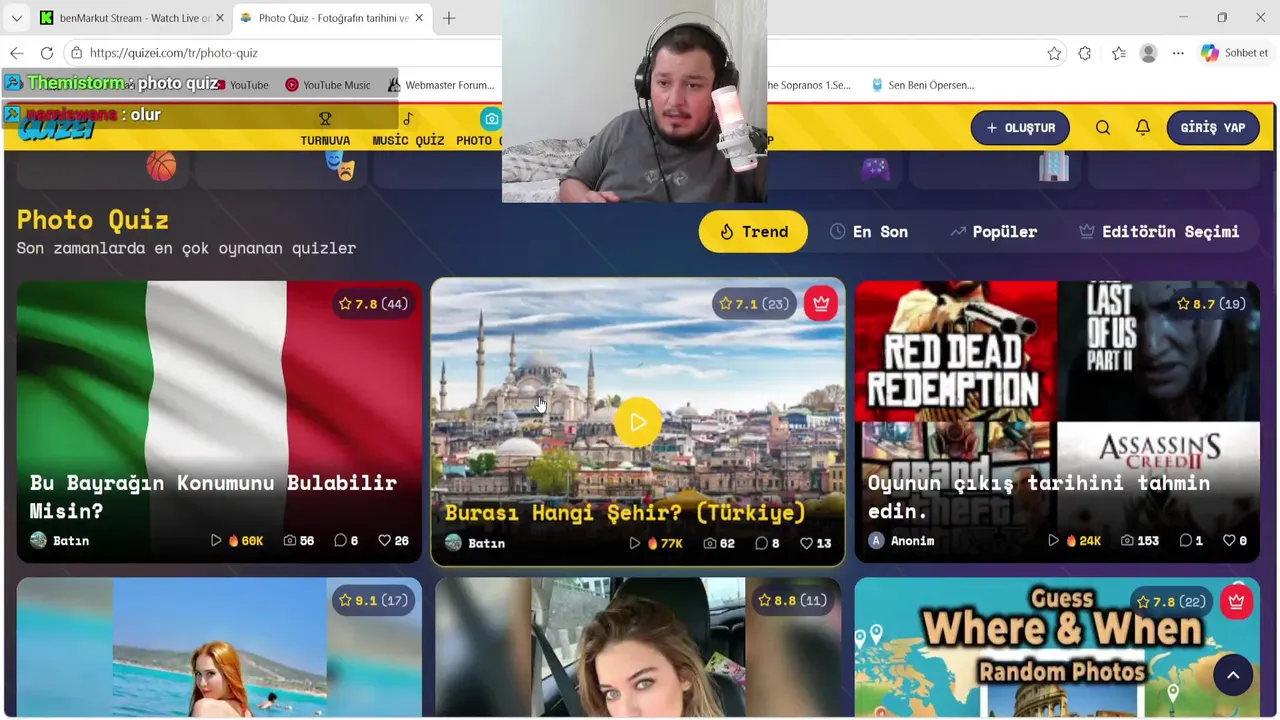Open Bu Bayrağın Konumunu Bulabilir Misin quiz
Viewport: 1280px width, 720px height.
pos(219,421)
